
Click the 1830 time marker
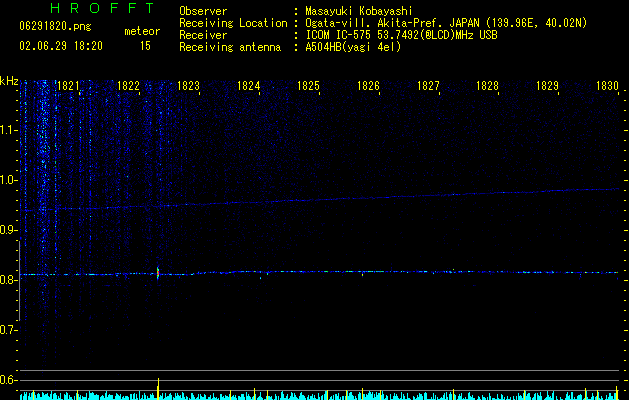pyautogui.click(x=607, y=86)
